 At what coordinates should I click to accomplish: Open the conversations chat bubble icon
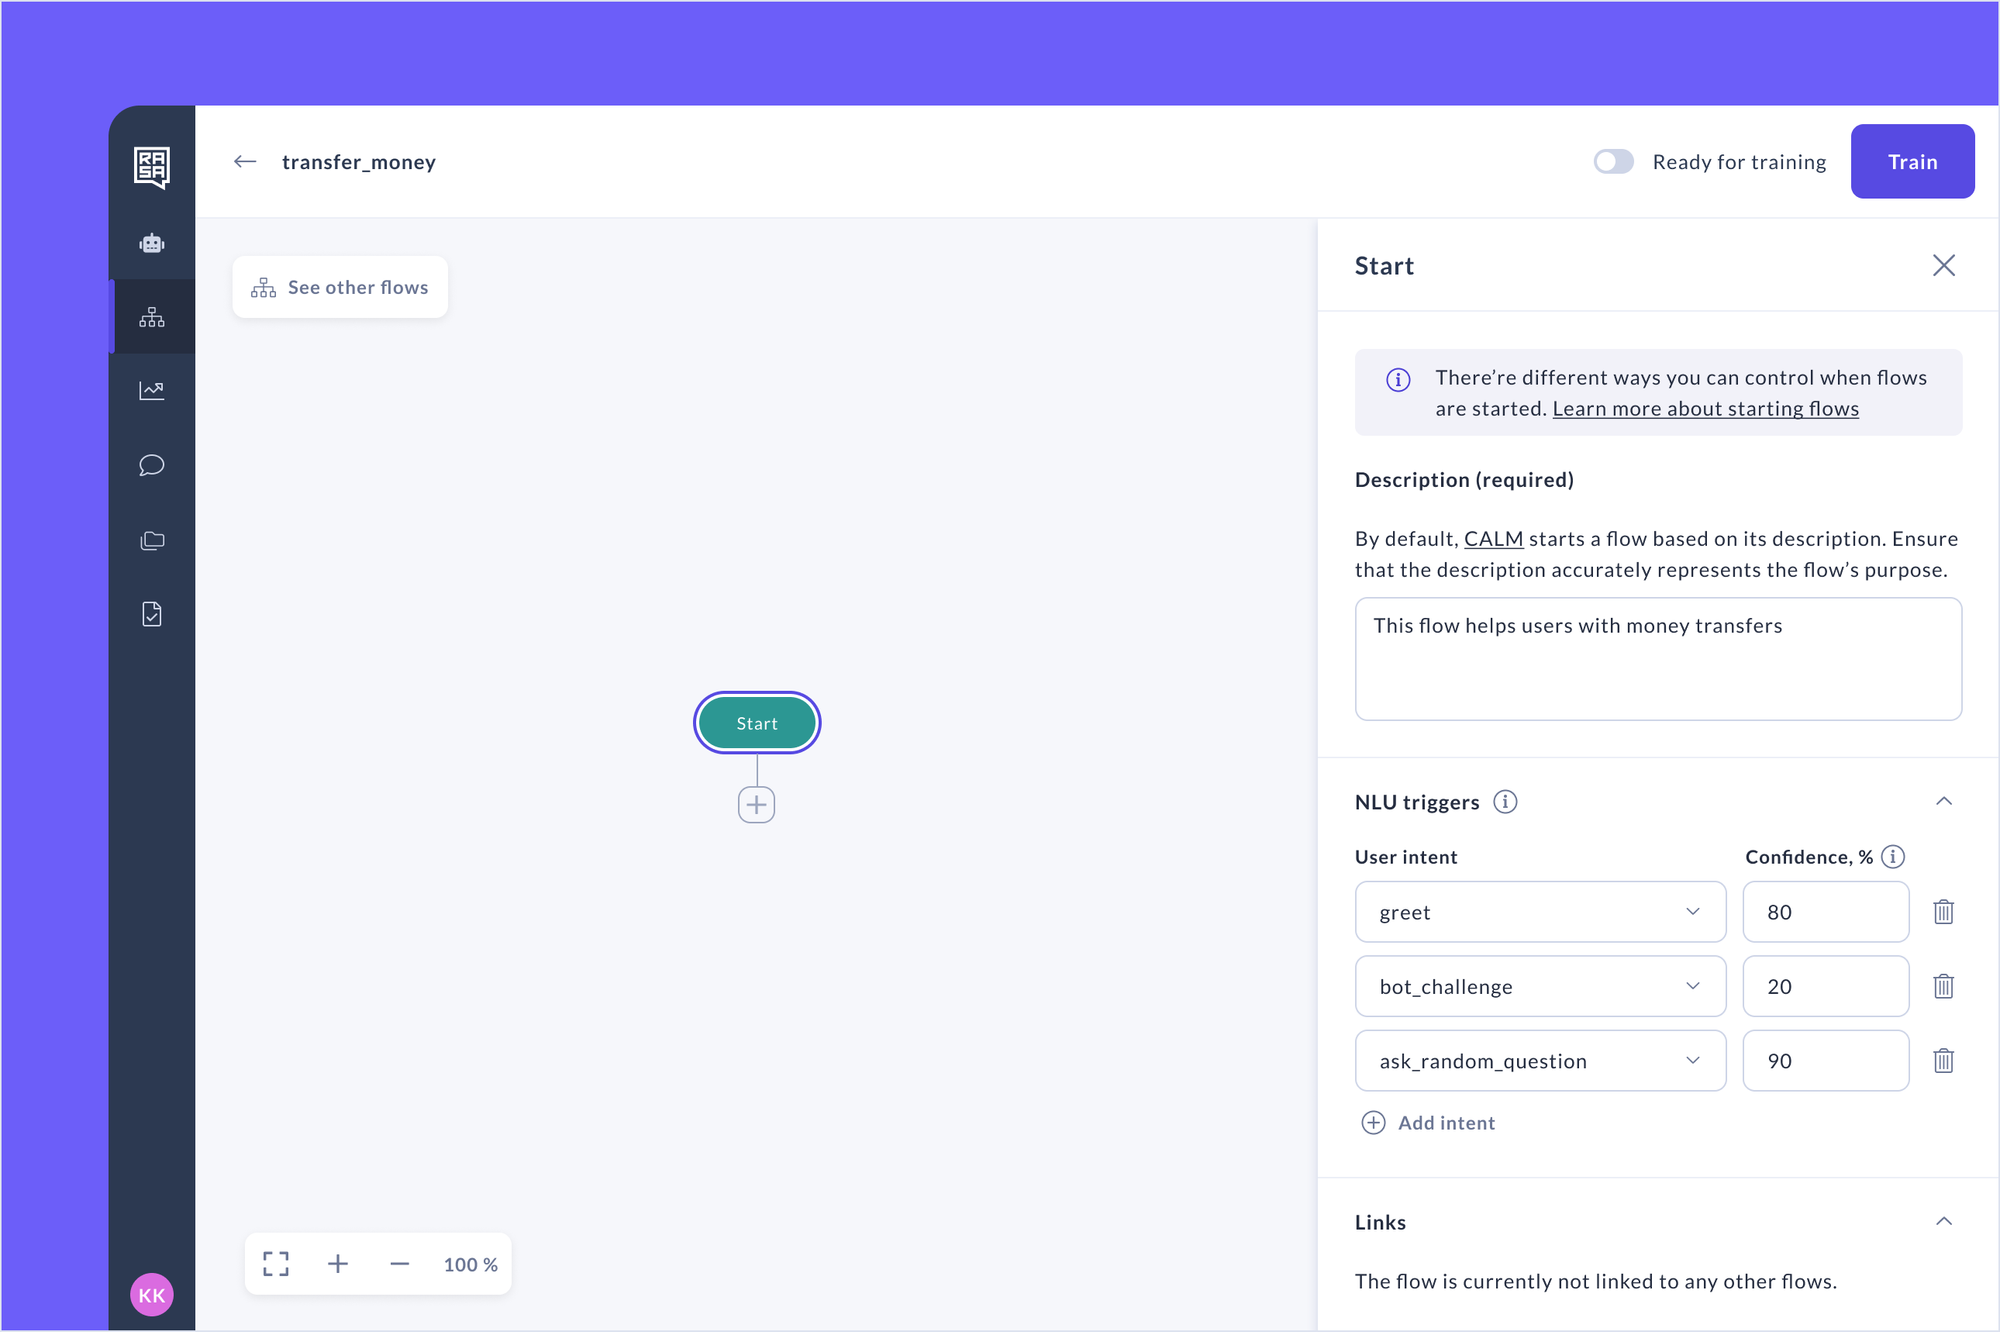pos(152,465)
